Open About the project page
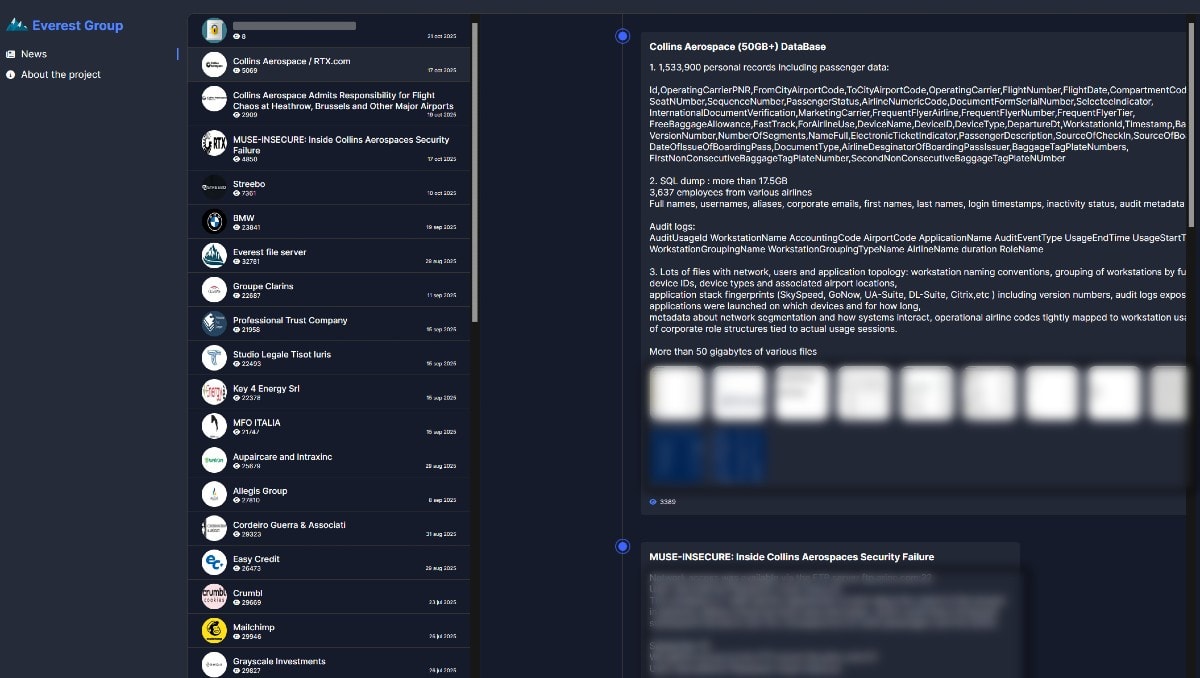 coord(61,75)
